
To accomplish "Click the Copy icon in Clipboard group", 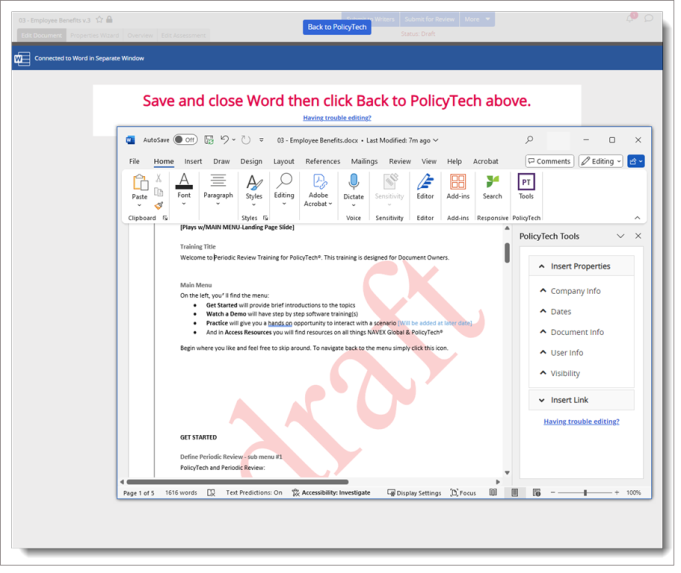I will [159, 192].
